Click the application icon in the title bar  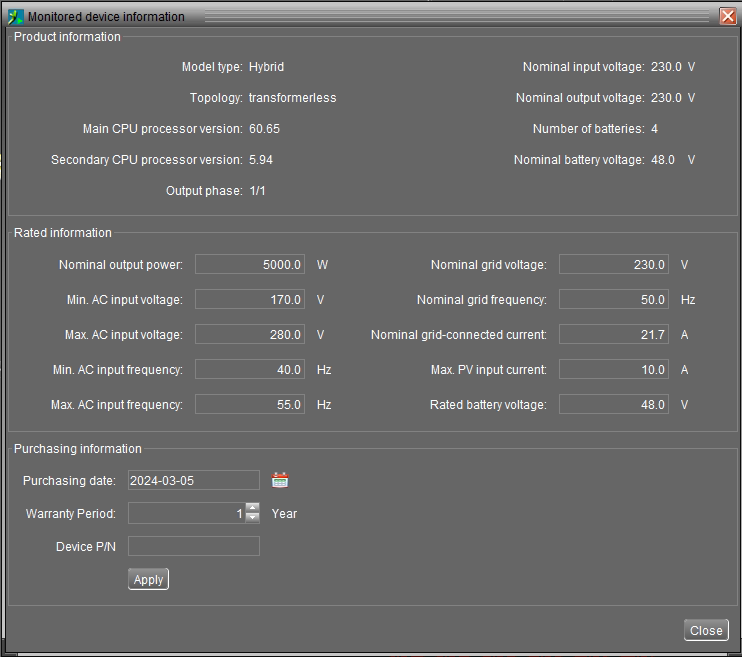[15, 16]
